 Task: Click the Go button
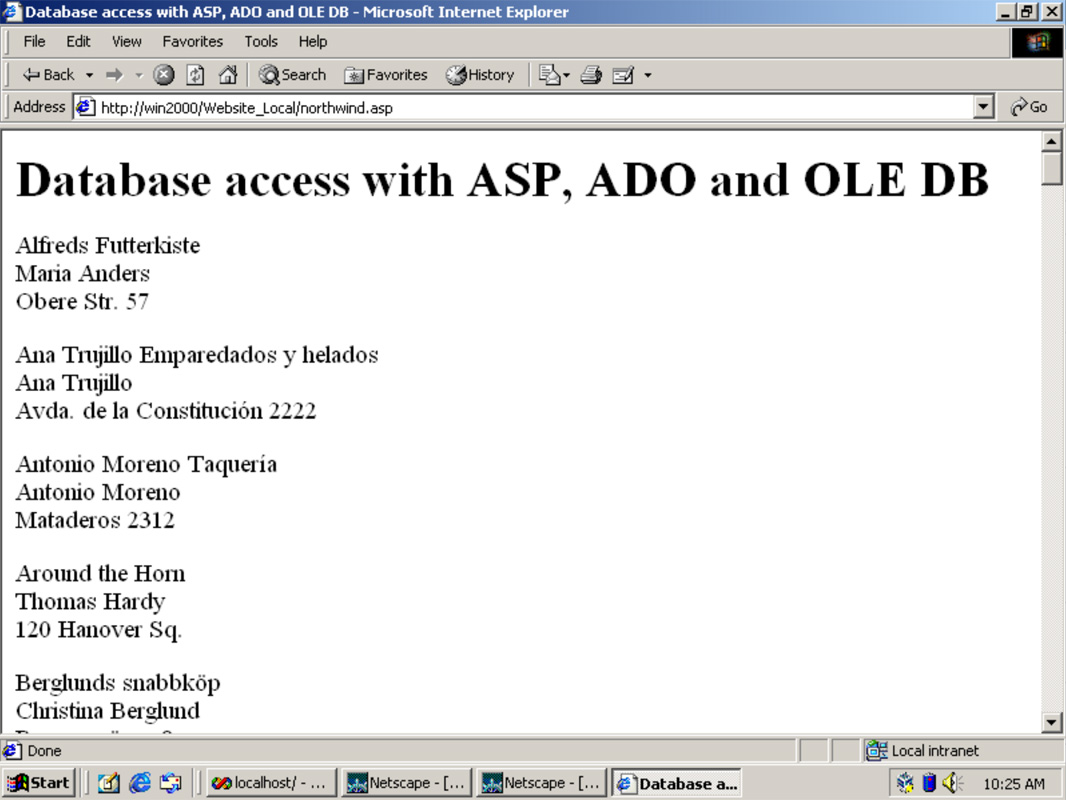point(1029,107)
